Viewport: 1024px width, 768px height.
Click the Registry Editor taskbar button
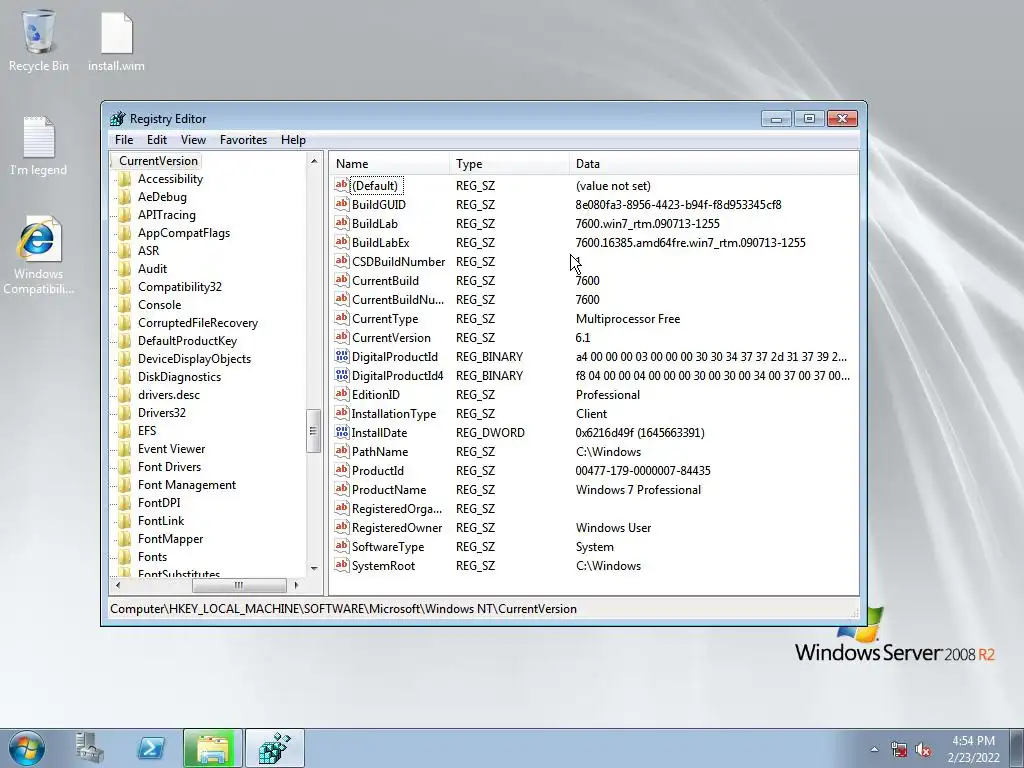pos(275,748)
